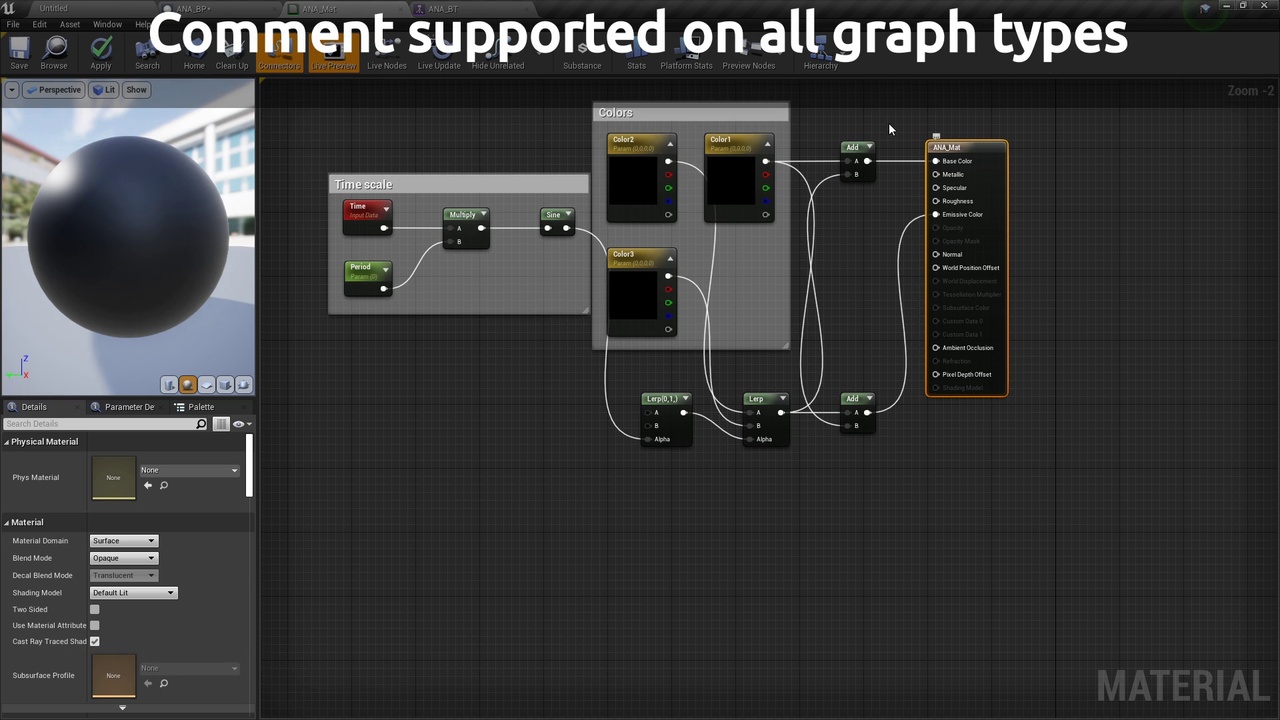The image size is (1280, 720).
Task: Click the Browse toolbar icon
Action: [x=54, y=51]
